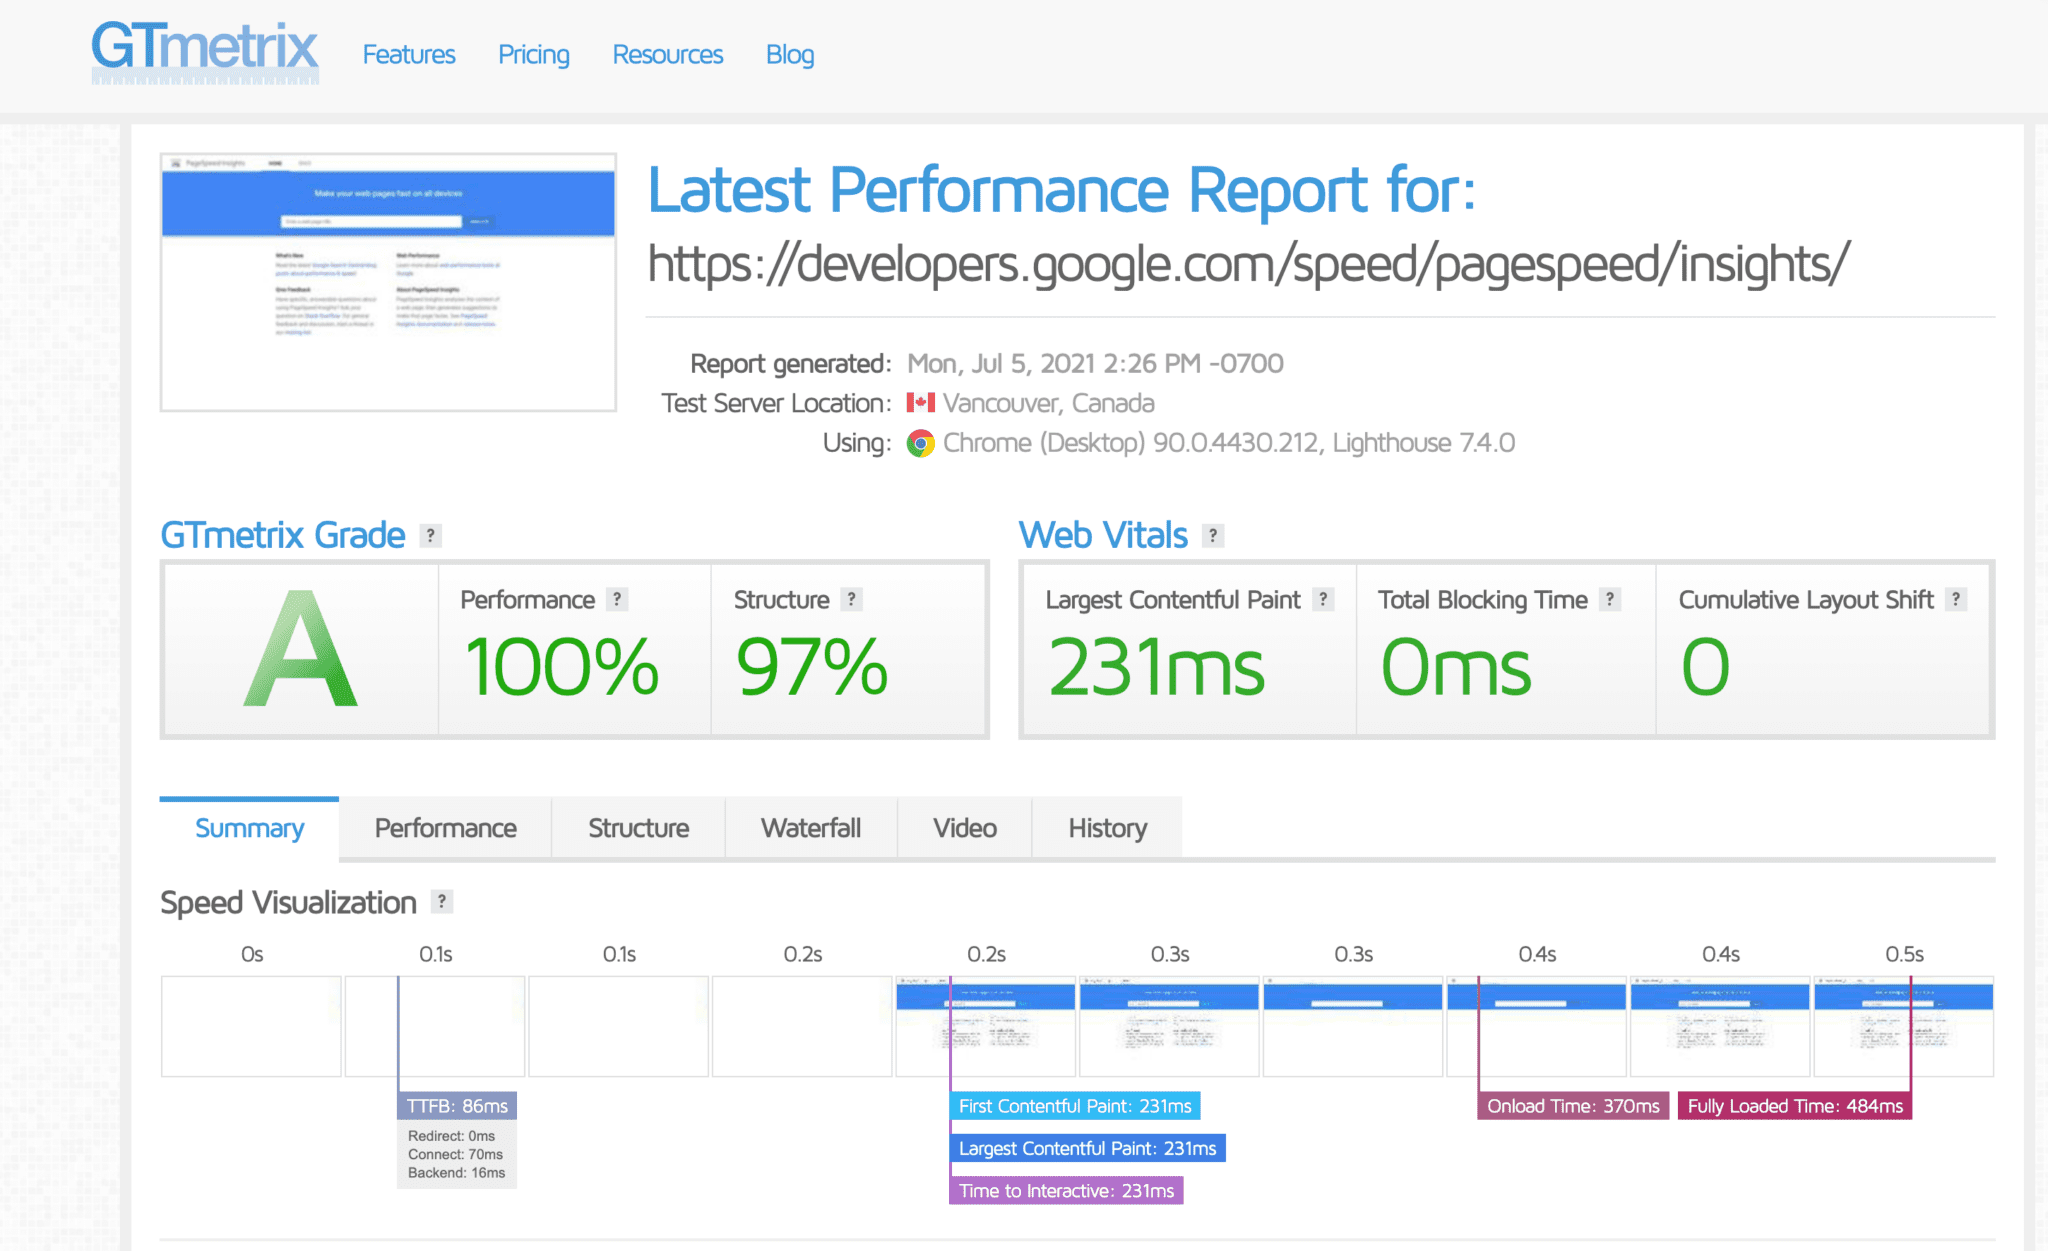Select the Summary tab

(x=249, y=828)
